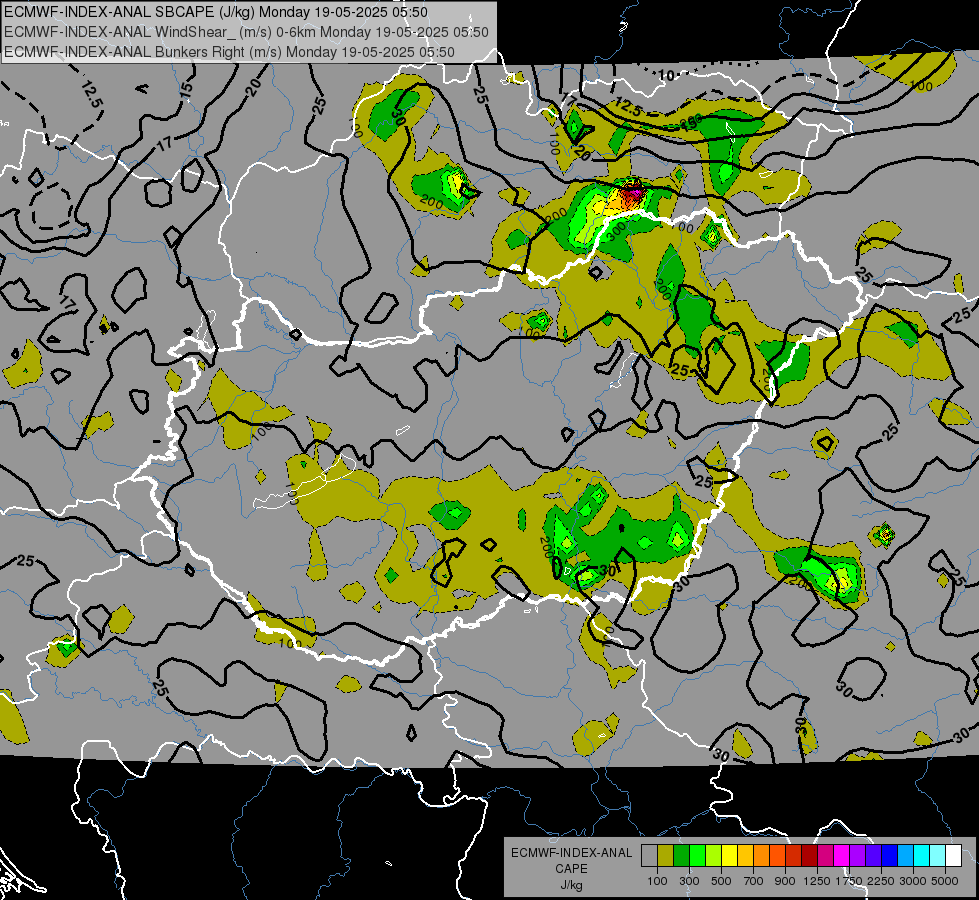Click the SBCAPE title line in the header

click(x=216, y=12)
